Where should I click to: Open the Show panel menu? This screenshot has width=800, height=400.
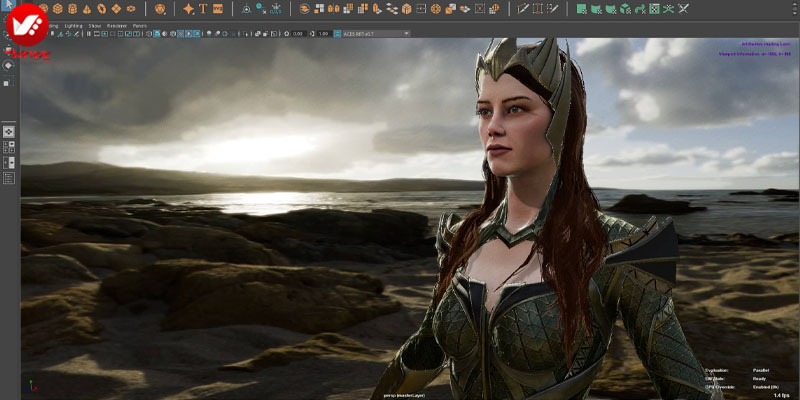click(94, 26)
